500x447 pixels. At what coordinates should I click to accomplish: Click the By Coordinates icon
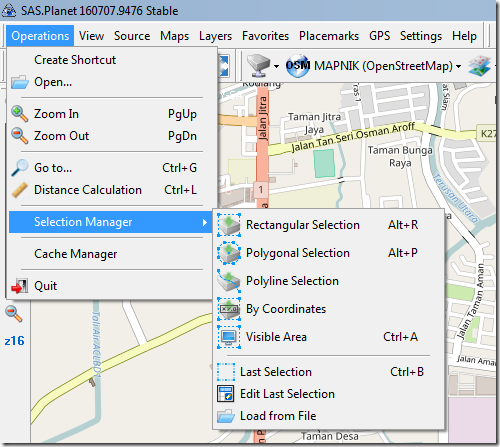point(229,309)
